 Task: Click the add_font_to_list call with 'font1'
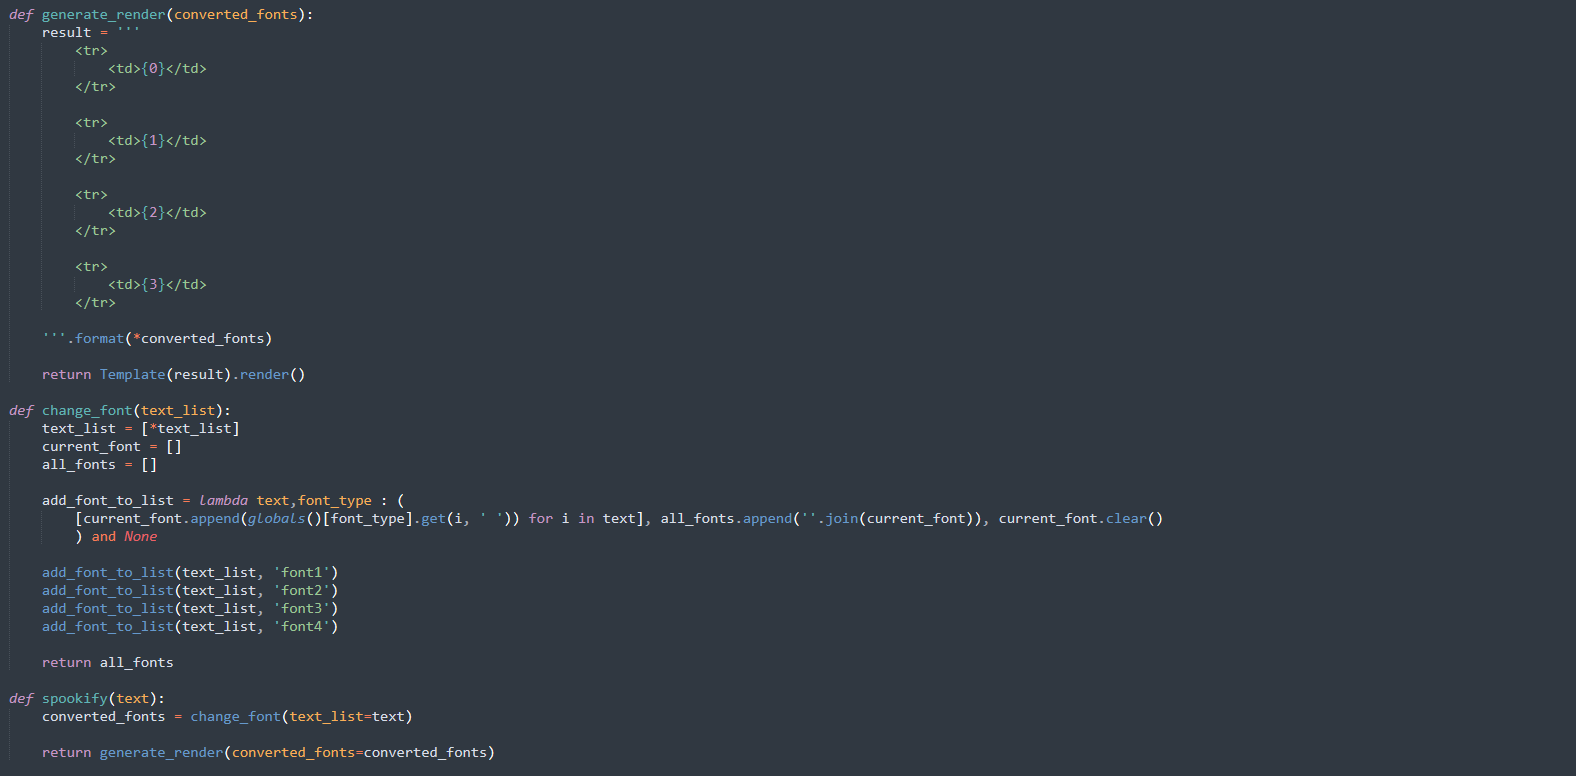(190, 572)
